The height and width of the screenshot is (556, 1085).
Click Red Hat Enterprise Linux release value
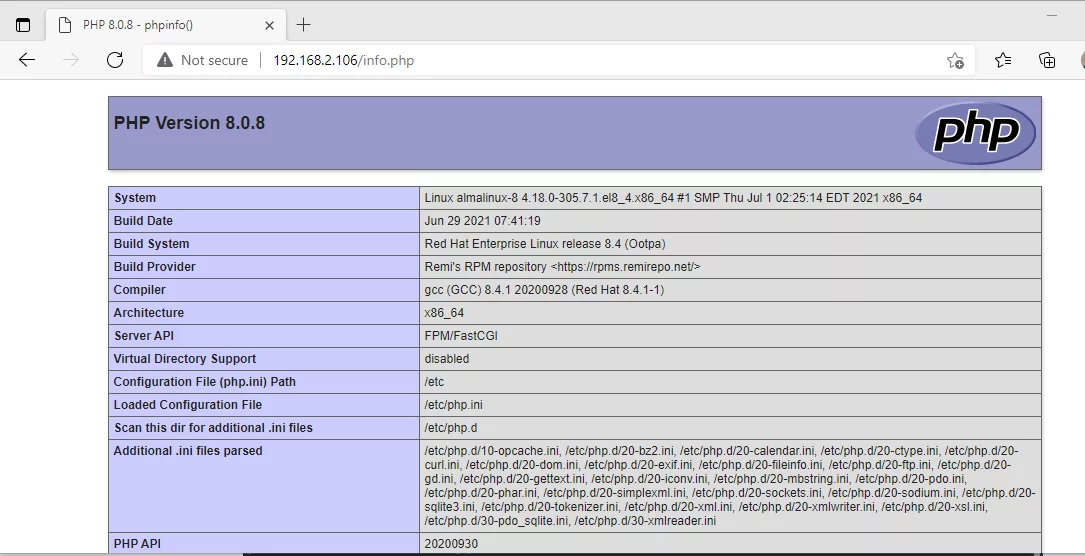click(x=545, y=243)
